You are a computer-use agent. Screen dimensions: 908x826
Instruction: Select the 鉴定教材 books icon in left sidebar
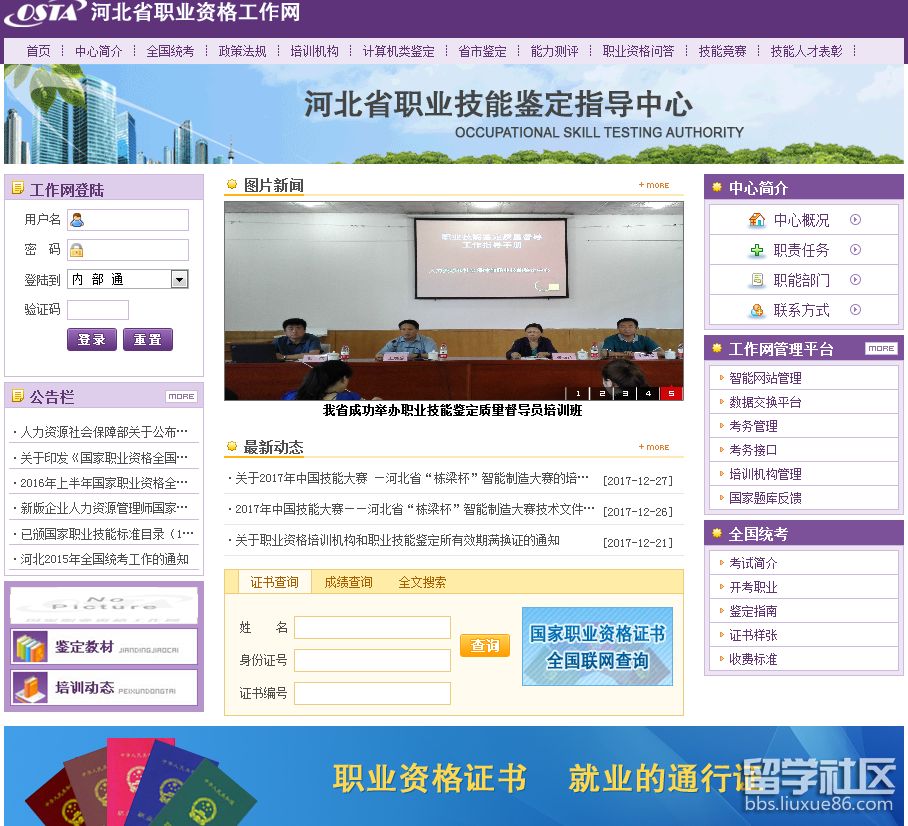pyautogui.click(x=30, y=646)
